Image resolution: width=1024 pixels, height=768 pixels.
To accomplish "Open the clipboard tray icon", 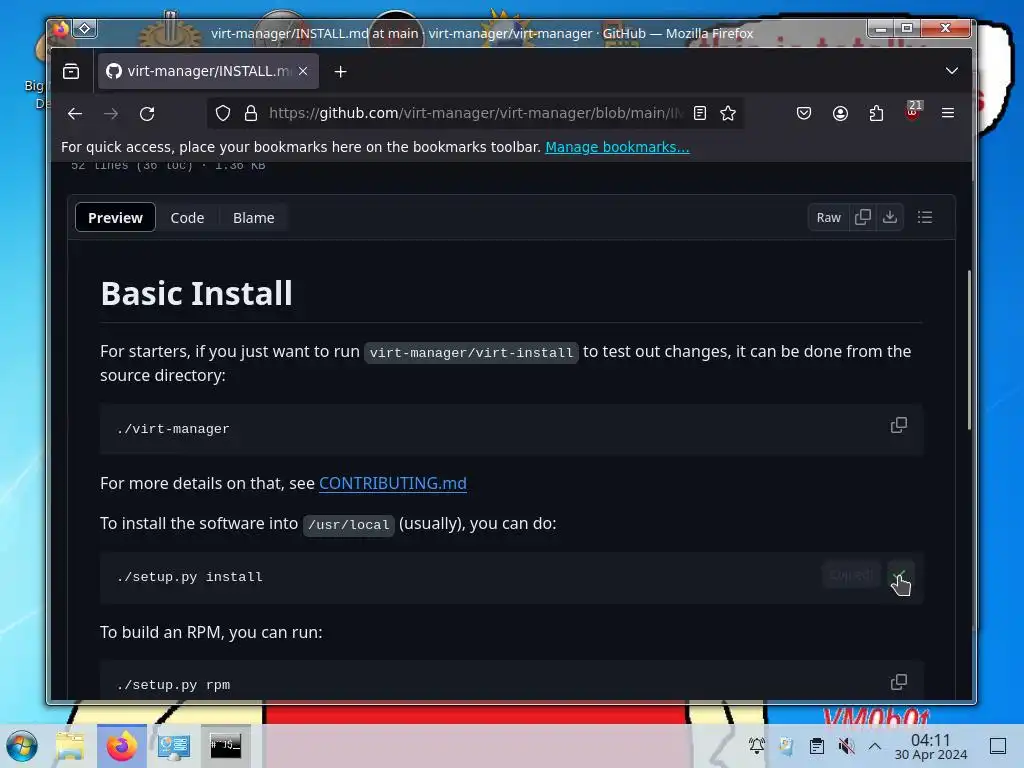I will [x=816, y=746].
